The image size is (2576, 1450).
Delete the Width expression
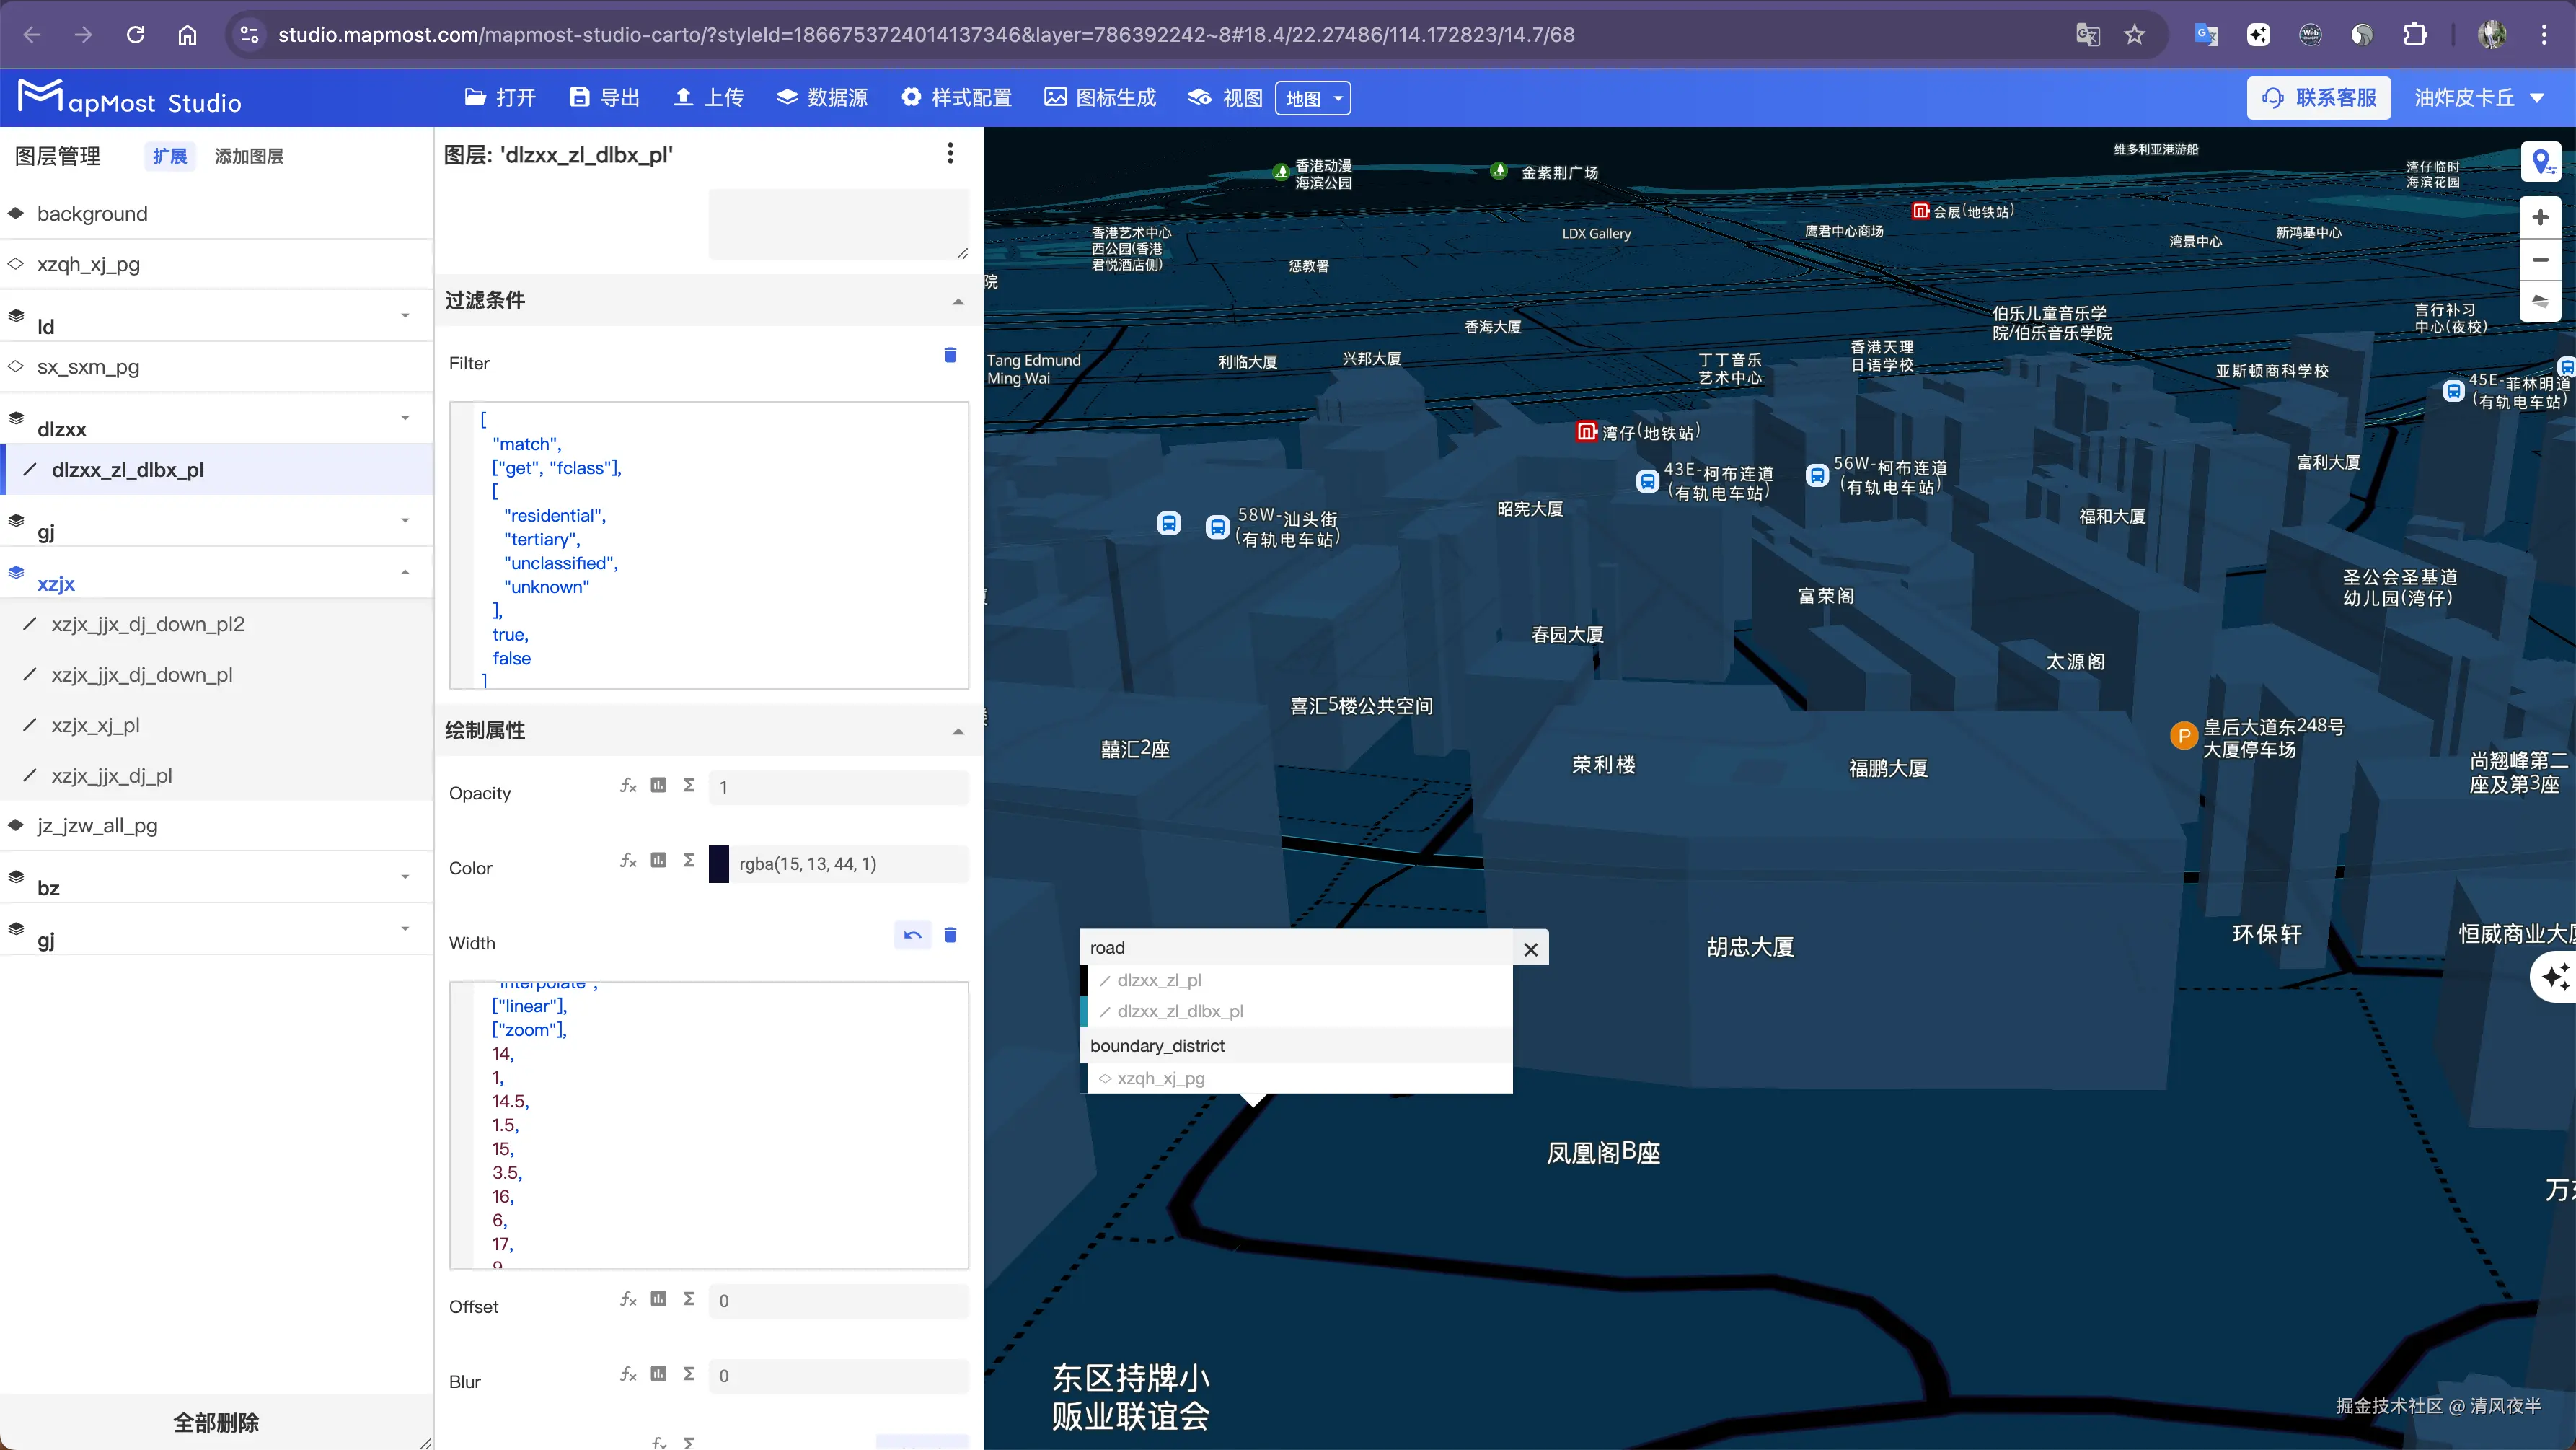[950, 935]
